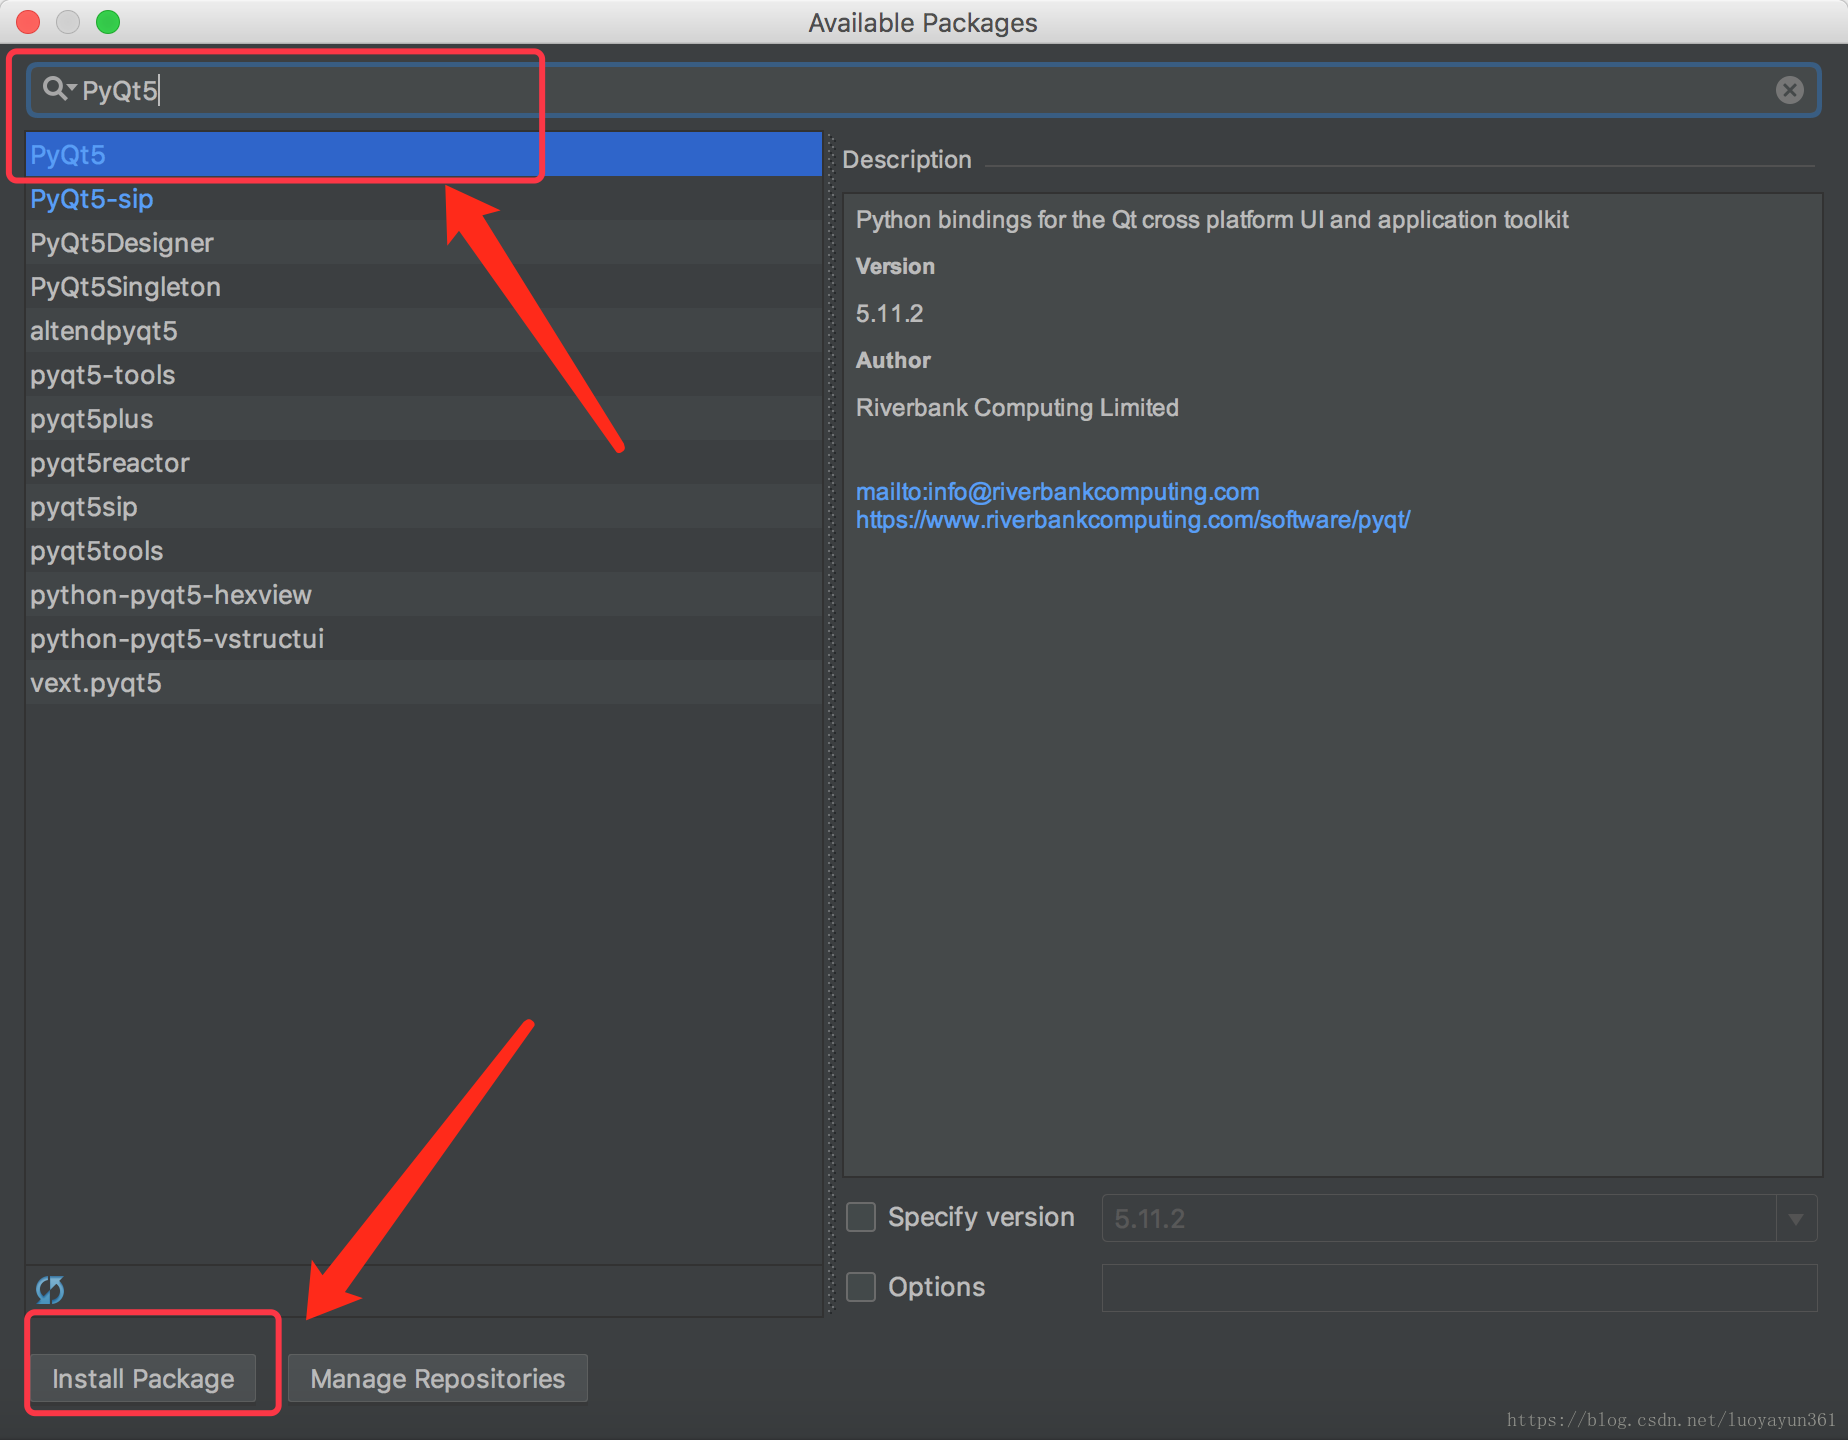Select the python-pyqt5-hexview package
The image size is (1848, 1440).
[x=424, y=595]
